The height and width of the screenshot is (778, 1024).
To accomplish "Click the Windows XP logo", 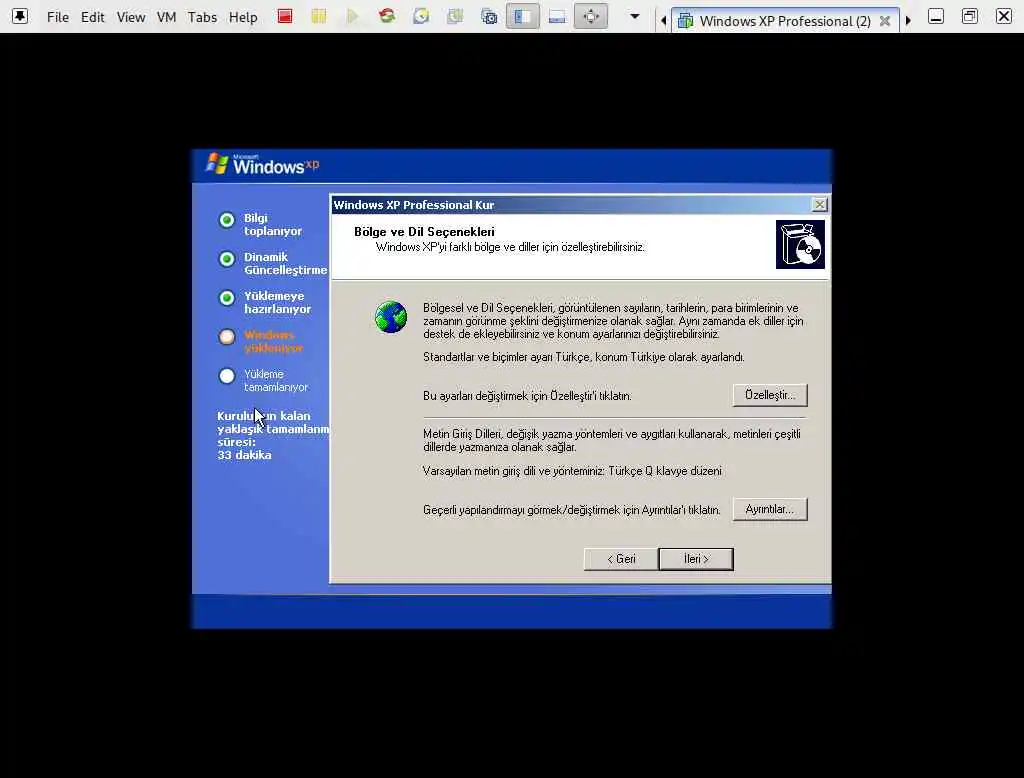I will point(263,164).
